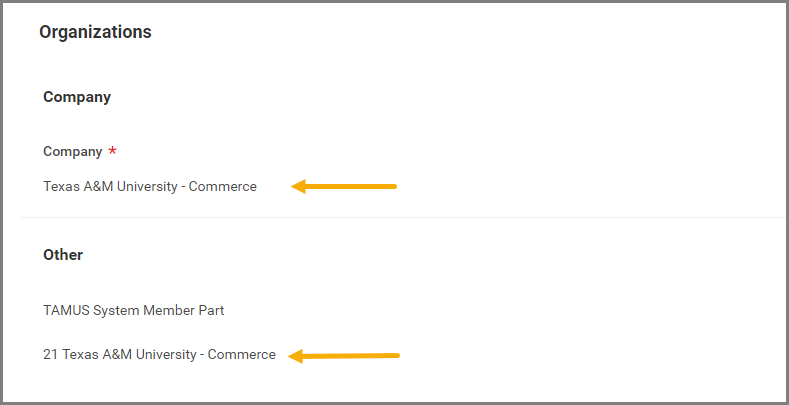Image resolution: width=789 pixels, height=405 pixels.
Task: Click the word Commerce in the Company field value
Action: click(x=222, y=186)
